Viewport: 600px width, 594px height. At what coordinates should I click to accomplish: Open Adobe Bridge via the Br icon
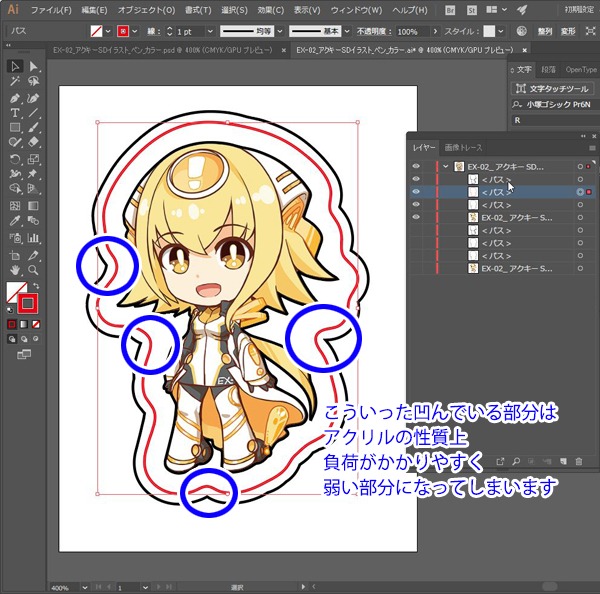pyautogui.click(x=450, y=10)
